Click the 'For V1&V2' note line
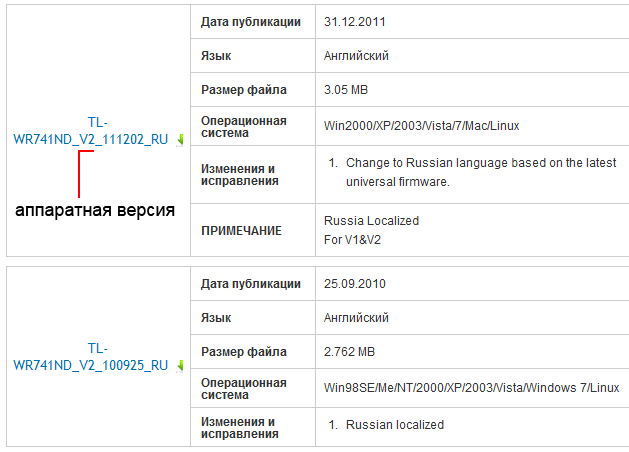The height and width of the screenshot is (452, 629). pyautogui.click(x=352, y=240)
